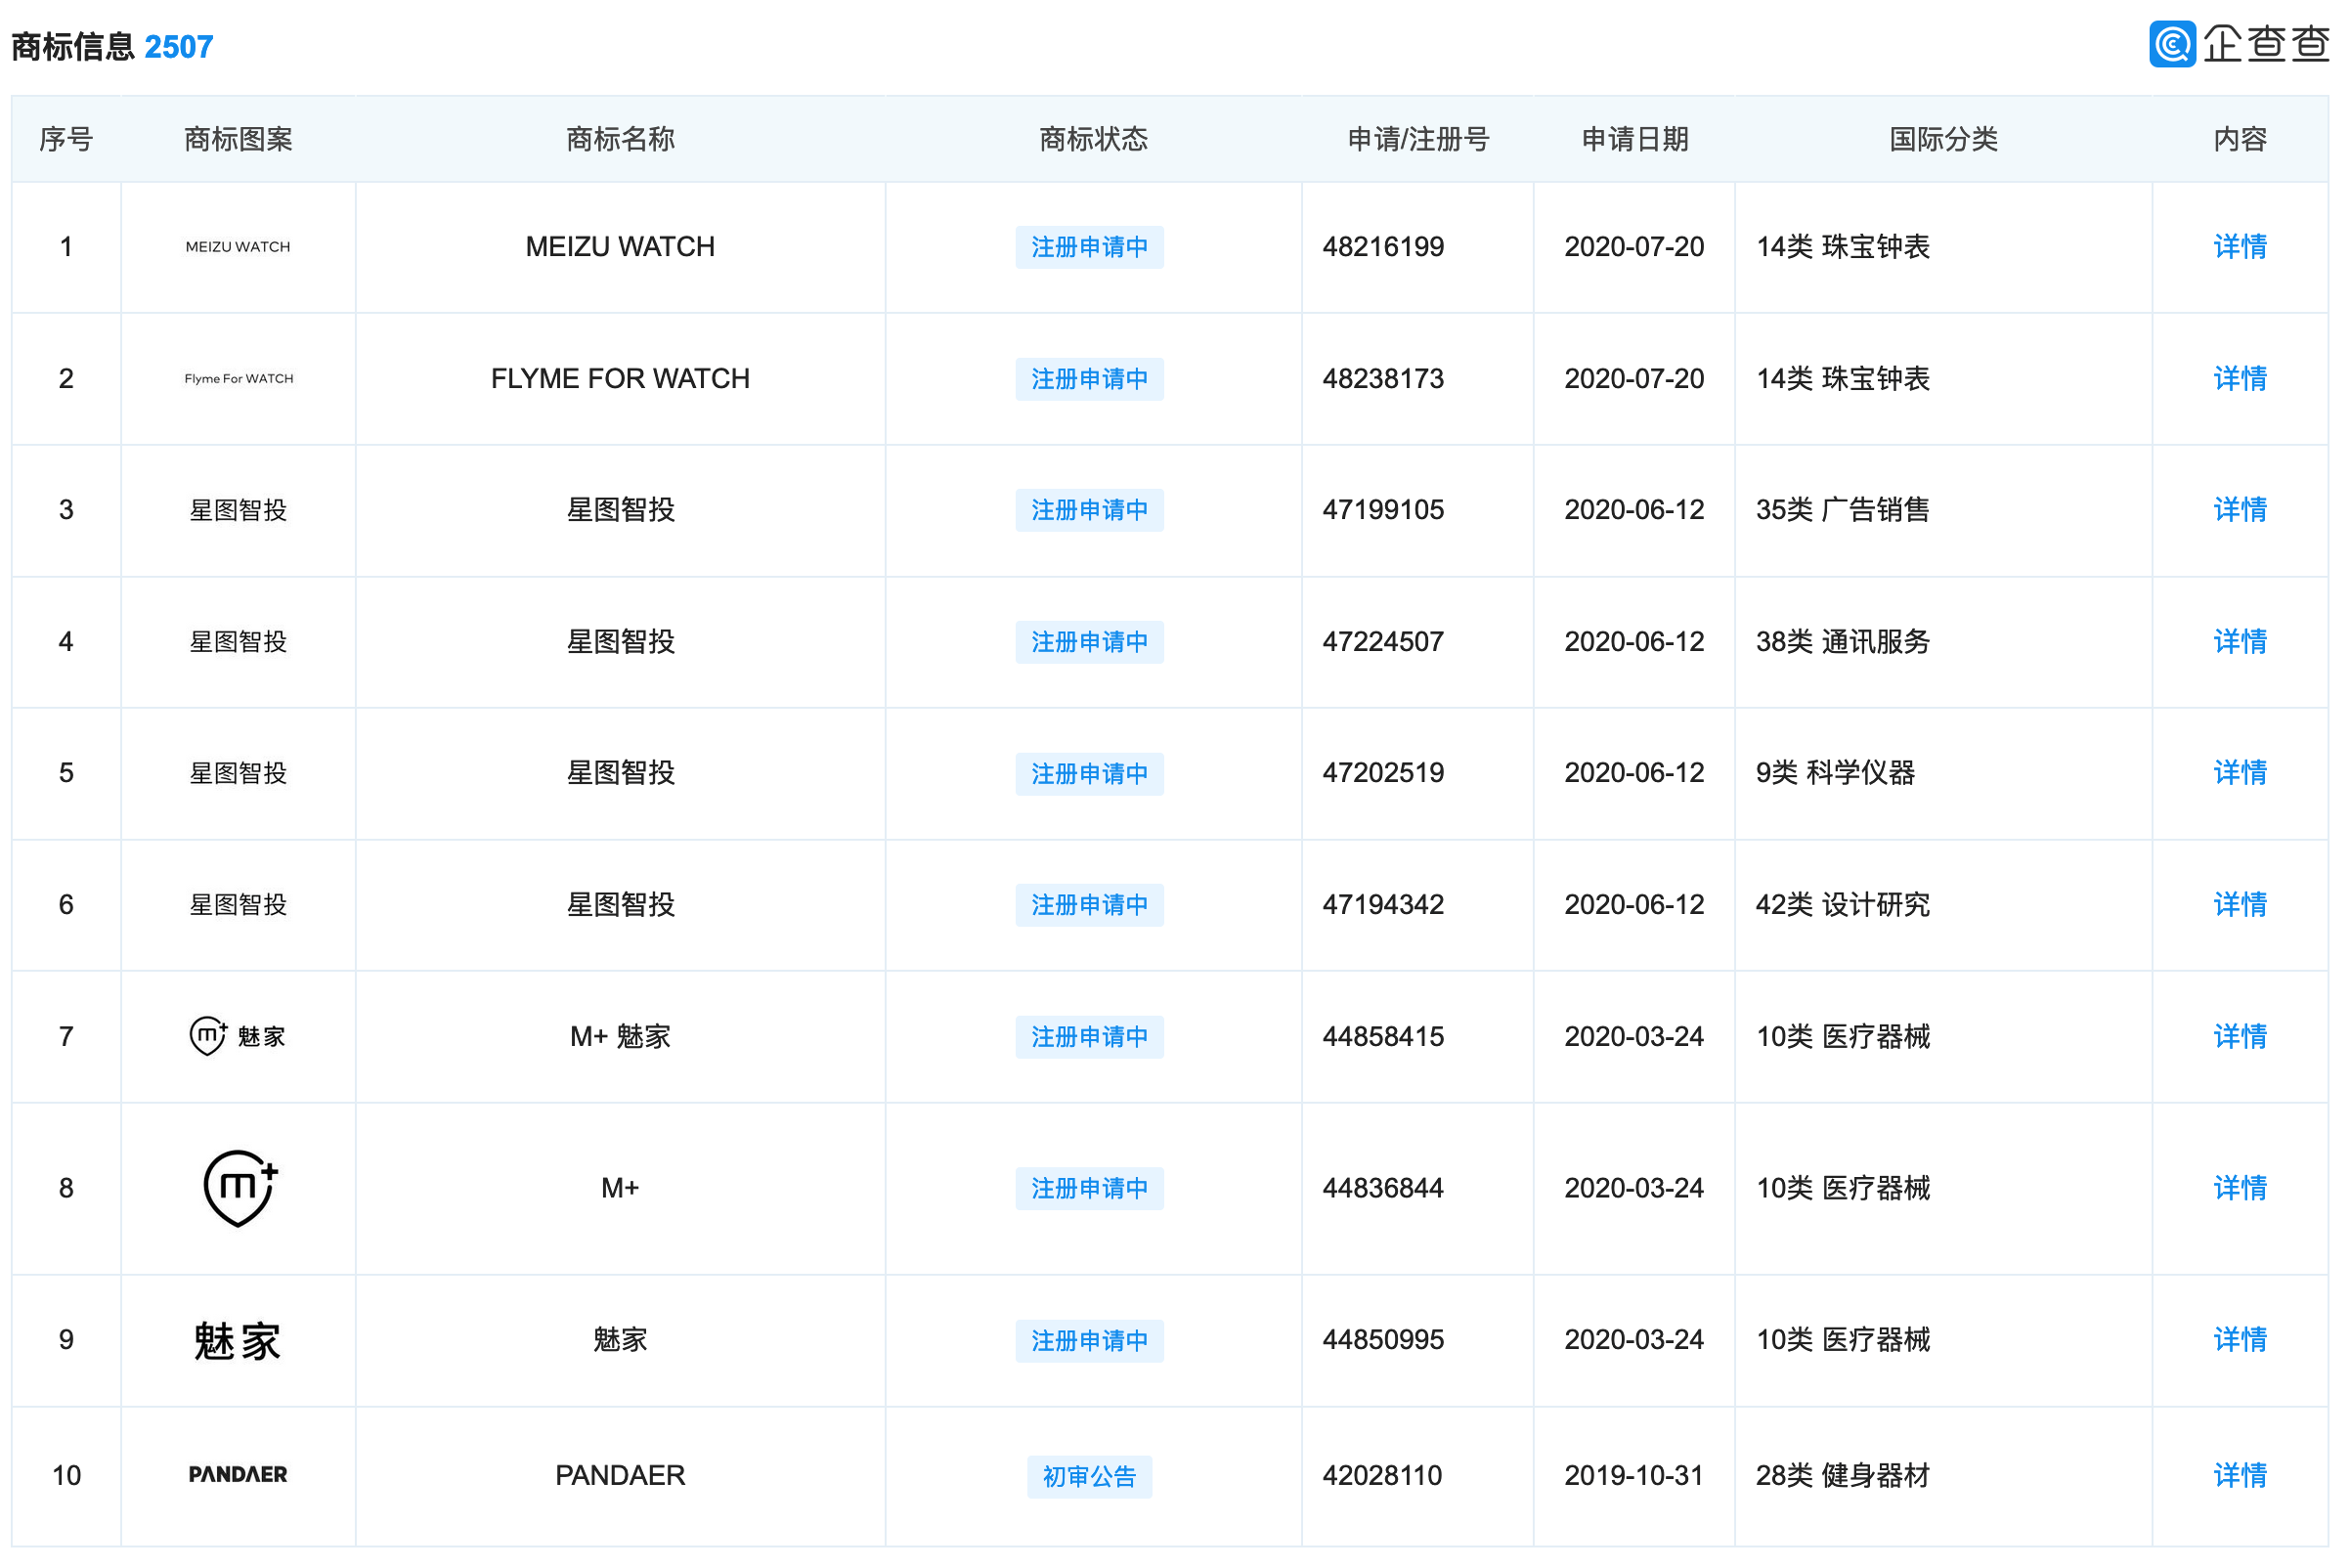2350x1568 pixels.
Task: Open 详情 for application 47194342
Action: tap(2239, 905)
